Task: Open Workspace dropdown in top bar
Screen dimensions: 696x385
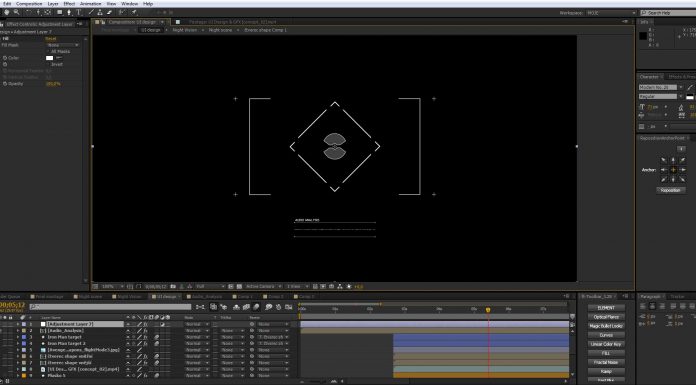Action: [x=611, y=13]
